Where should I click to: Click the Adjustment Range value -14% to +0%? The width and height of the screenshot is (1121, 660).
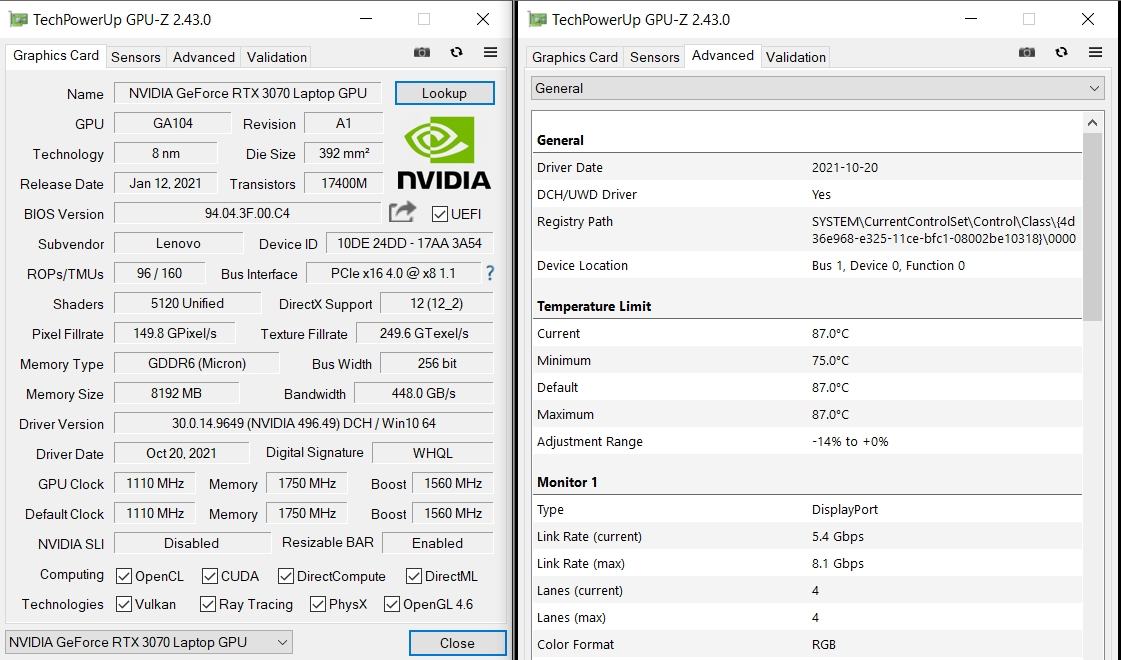pyautogui.click(x=850, y=441)
